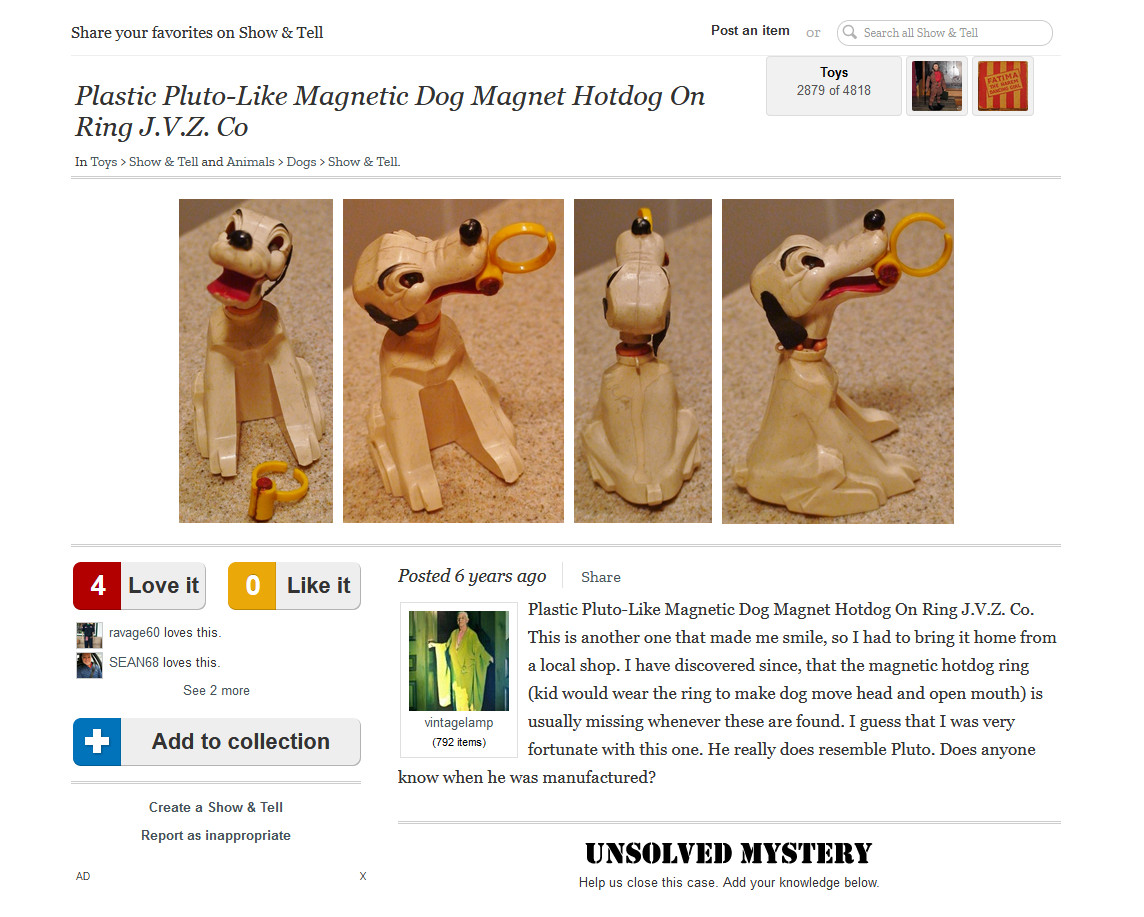Click the blue plus icon for collection
The image size is (1144, 917).
click(97, 742)
